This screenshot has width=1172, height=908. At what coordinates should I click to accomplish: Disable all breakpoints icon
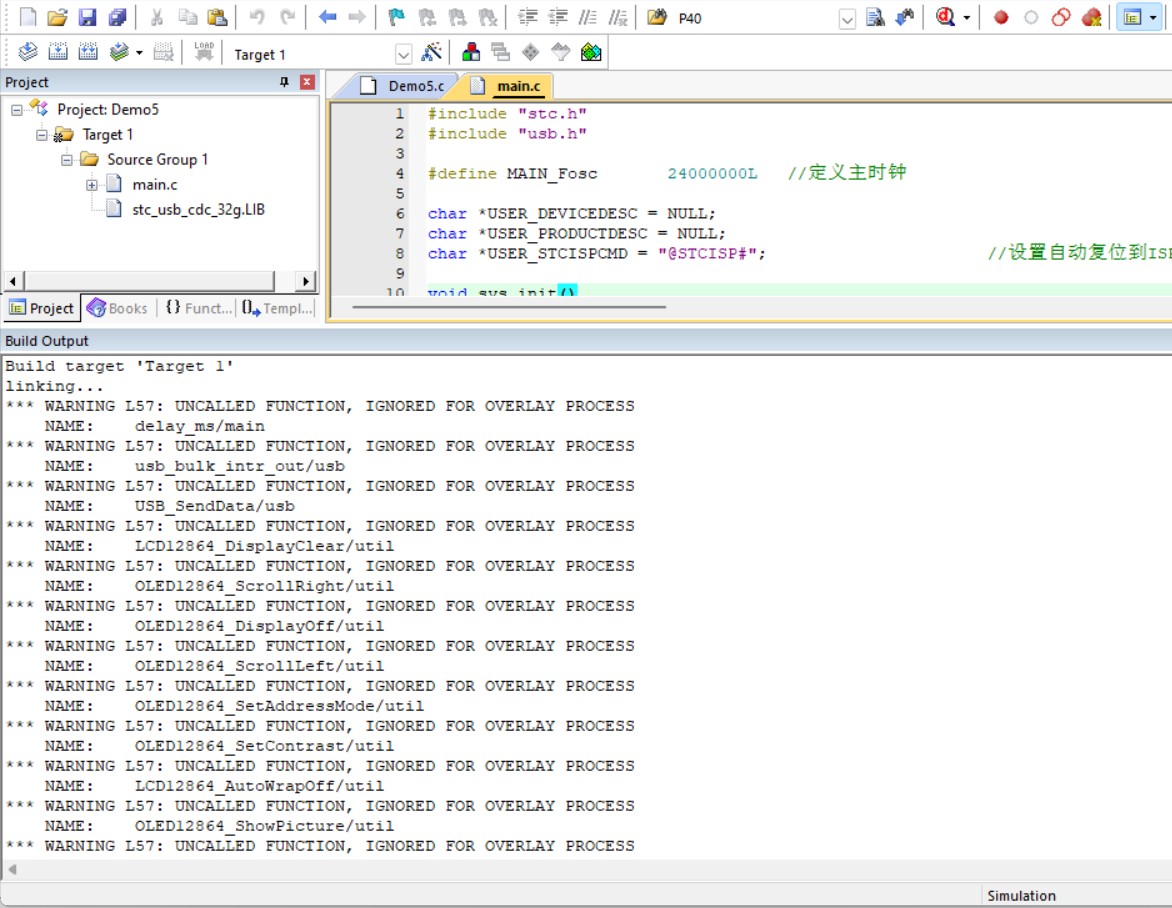[1061, 17]
